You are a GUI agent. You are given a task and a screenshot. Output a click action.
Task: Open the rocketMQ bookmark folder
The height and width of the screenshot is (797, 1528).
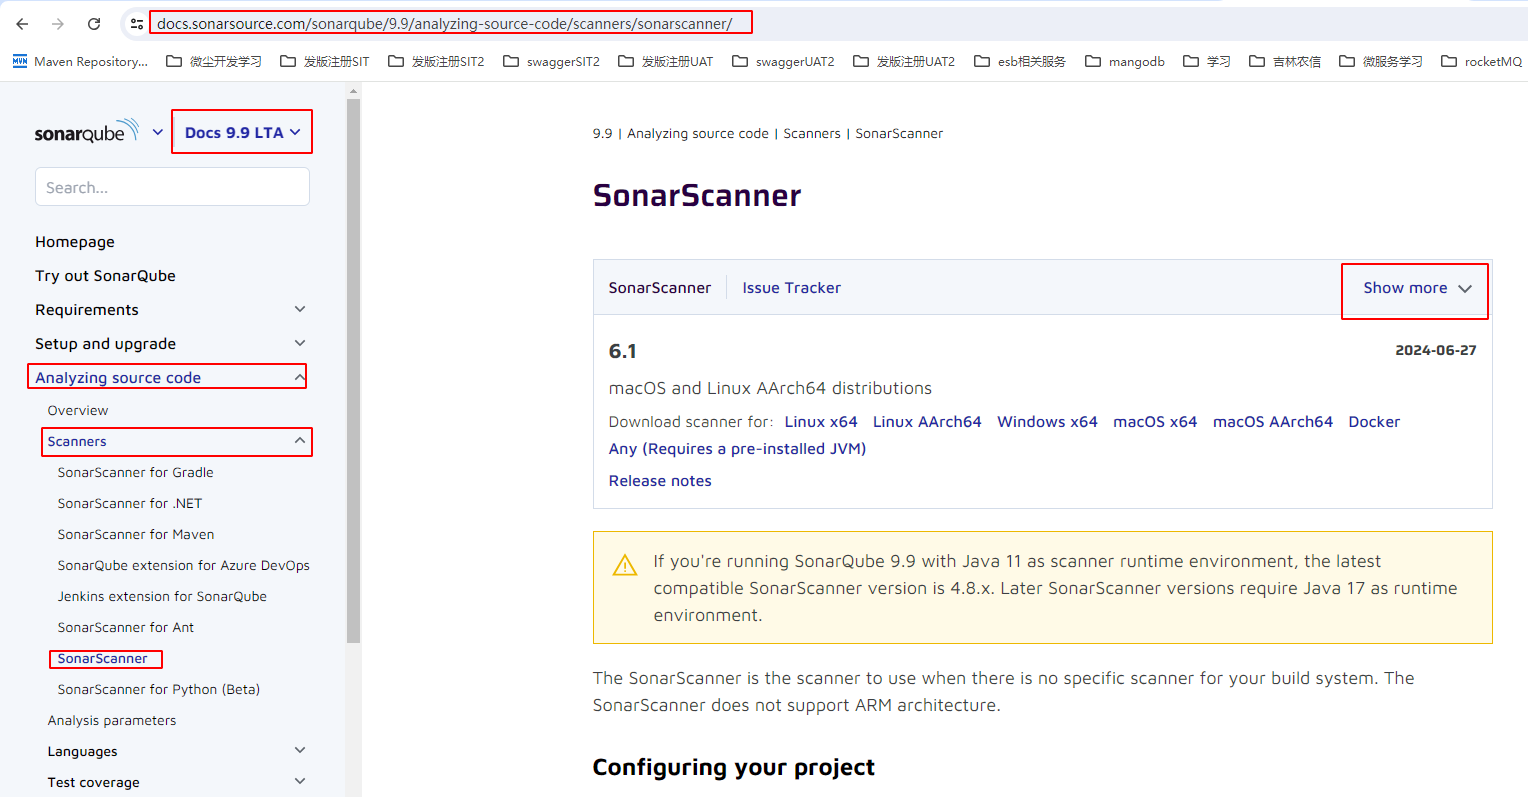click(1482, 62)
